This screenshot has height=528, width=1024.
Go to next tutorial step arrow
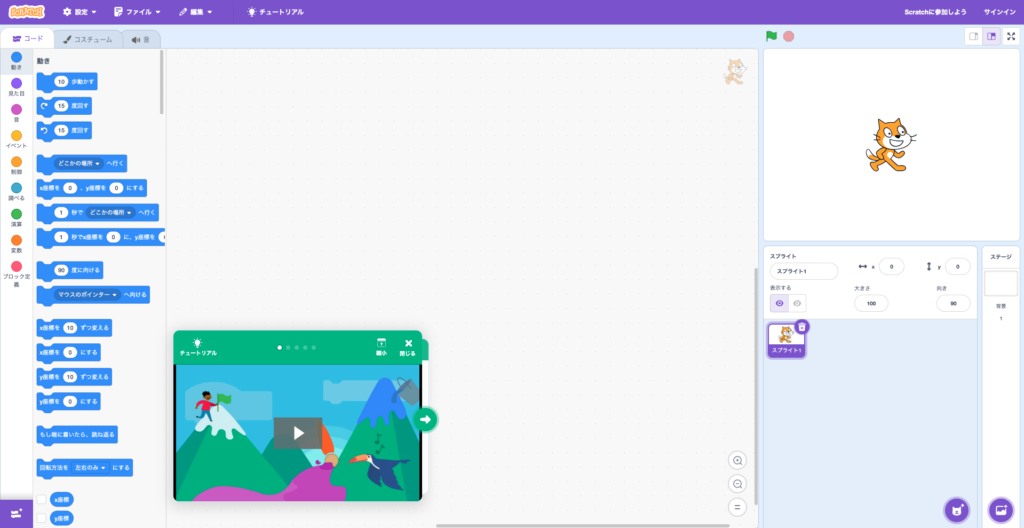point(426,420)
